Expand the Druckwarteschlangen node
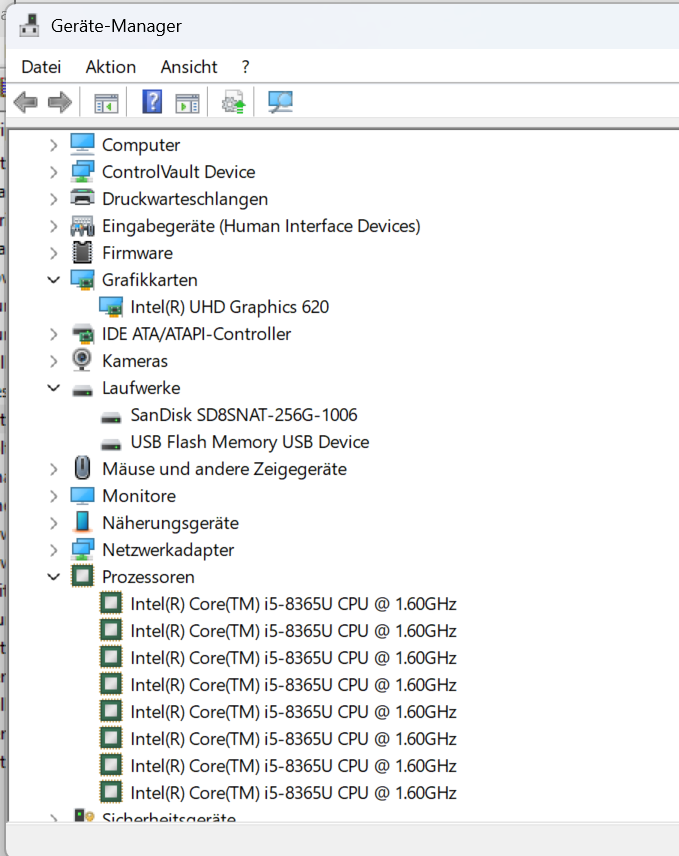Viewport: 679px width, 856px height. click(53, 199)
